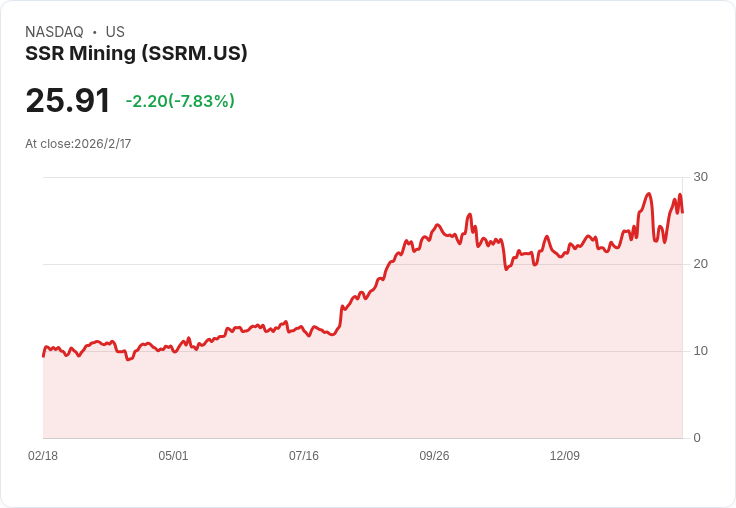Select the 05/01 date on the time axis
Image resolution: width=736 pixels, height=508 pixels.
coord(173,456)
